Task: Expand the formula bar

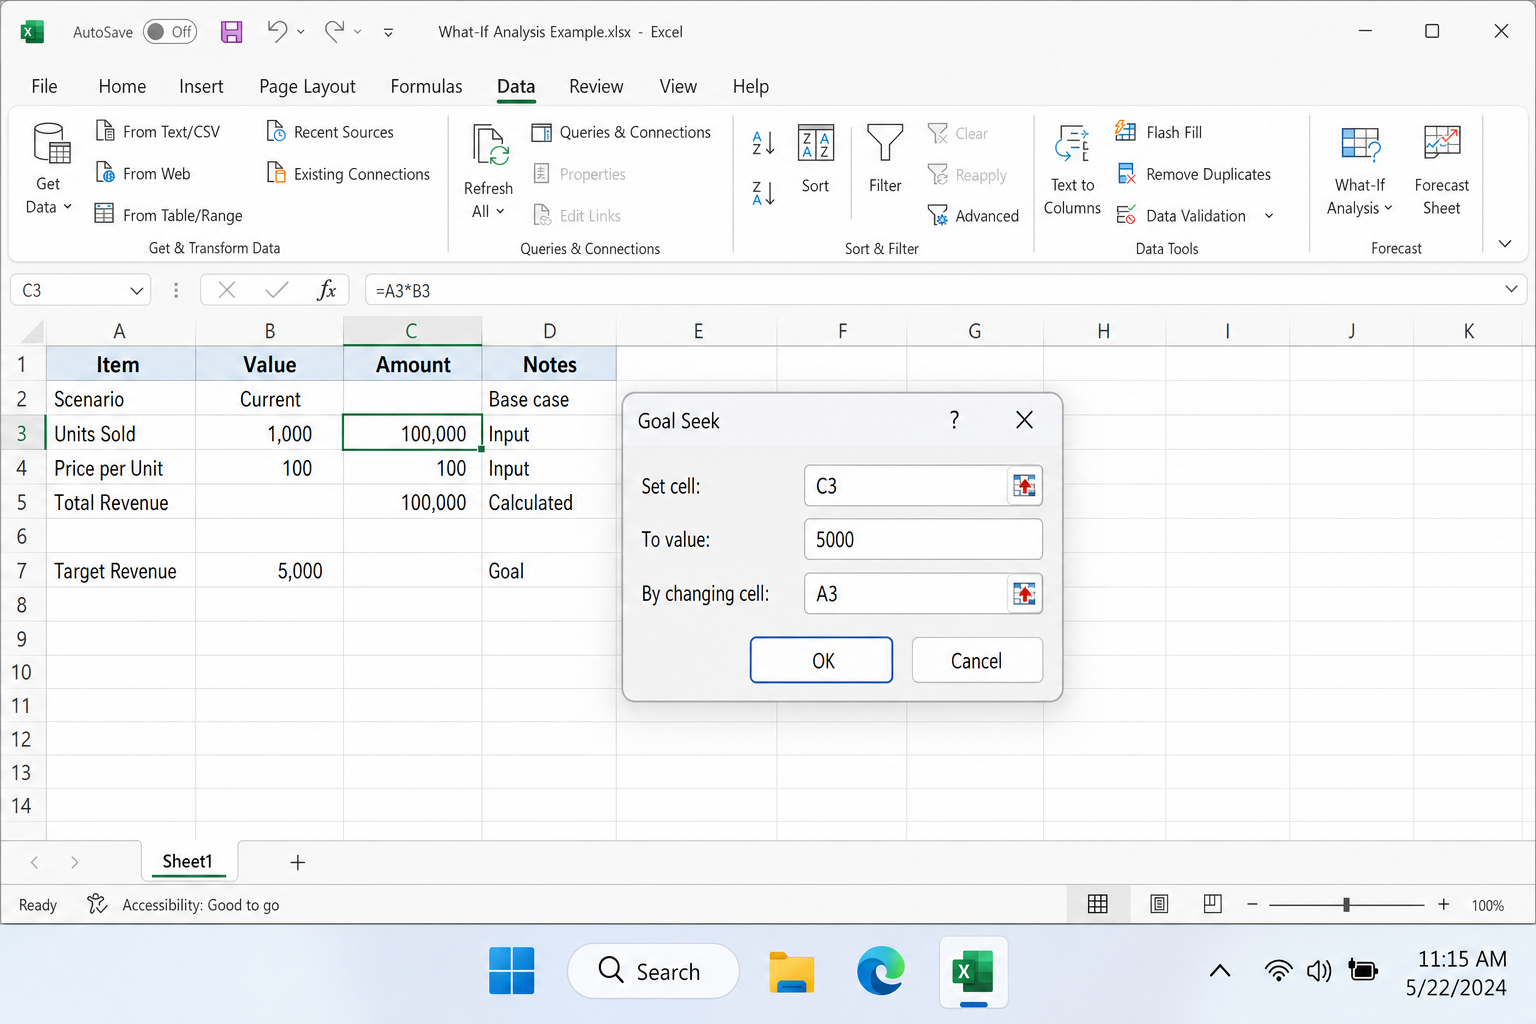Action: 1511,289
